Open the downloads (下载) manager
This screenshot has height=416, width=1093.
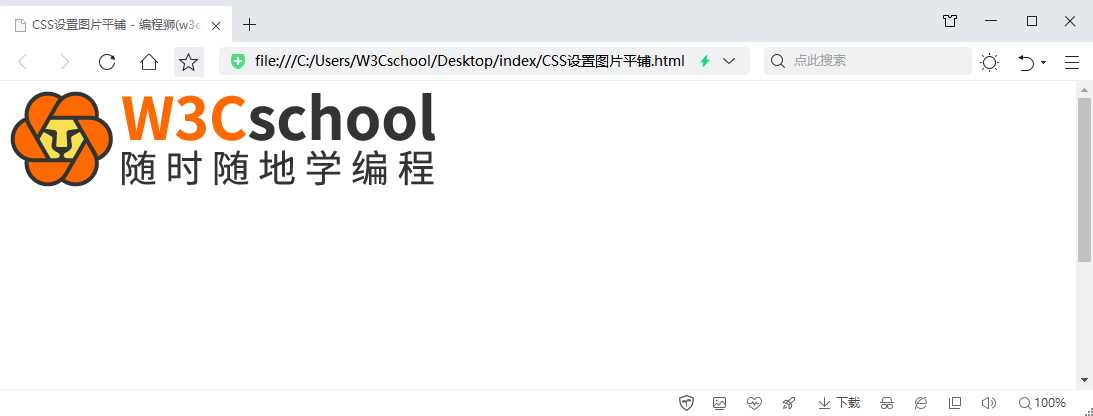839,403
